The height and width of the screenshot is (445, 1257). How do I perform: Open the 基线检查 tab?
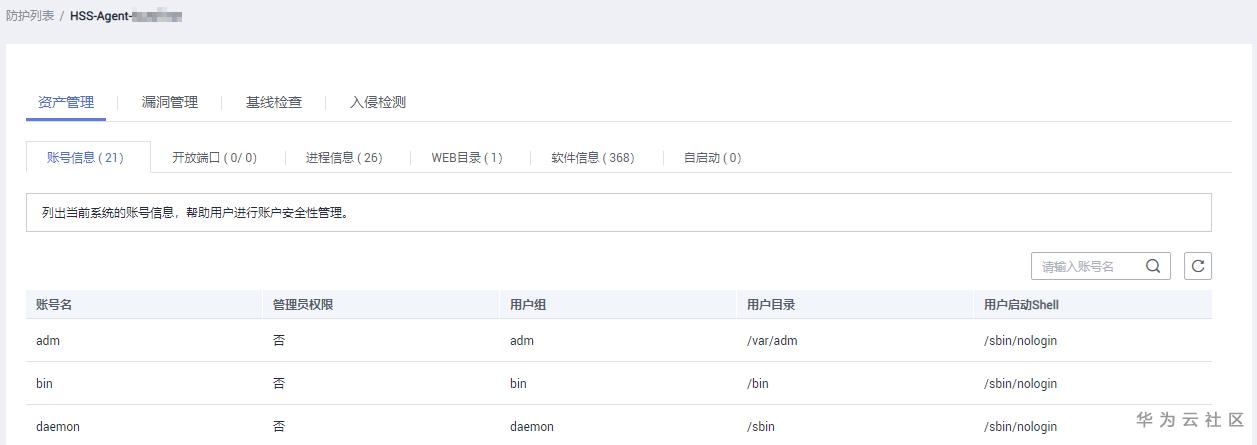tap(274, 102)
